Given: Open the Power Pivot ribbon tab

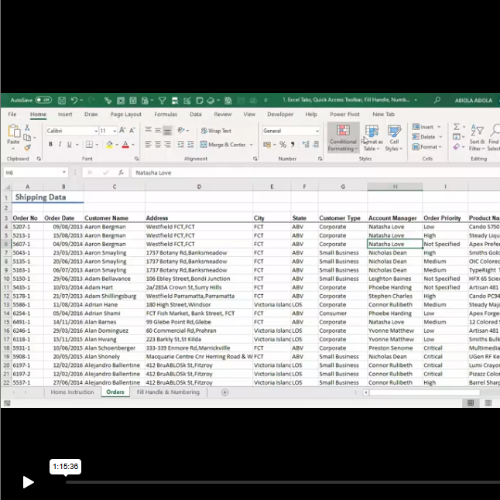Looking at the screenshot, I should [x=345, y=114].
